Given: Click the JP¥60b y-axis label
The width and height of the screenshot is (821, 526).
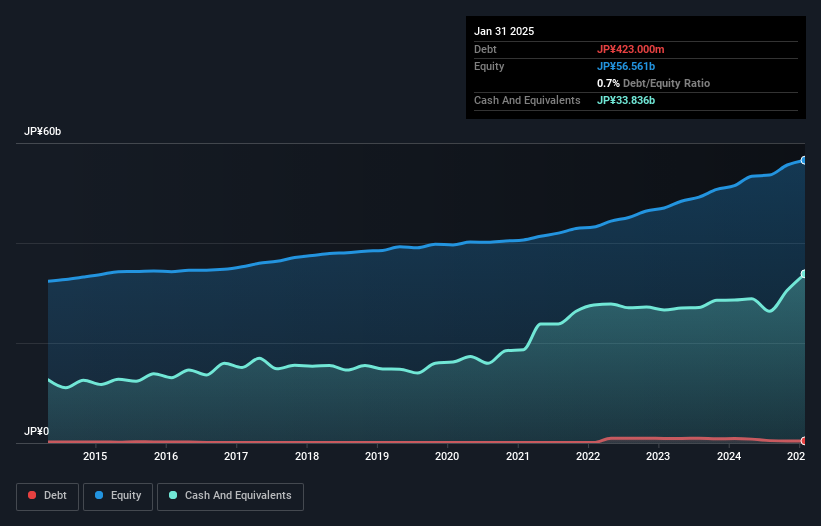Looking at the screenshot, I should pyautogui.click(x=42, y=131).
